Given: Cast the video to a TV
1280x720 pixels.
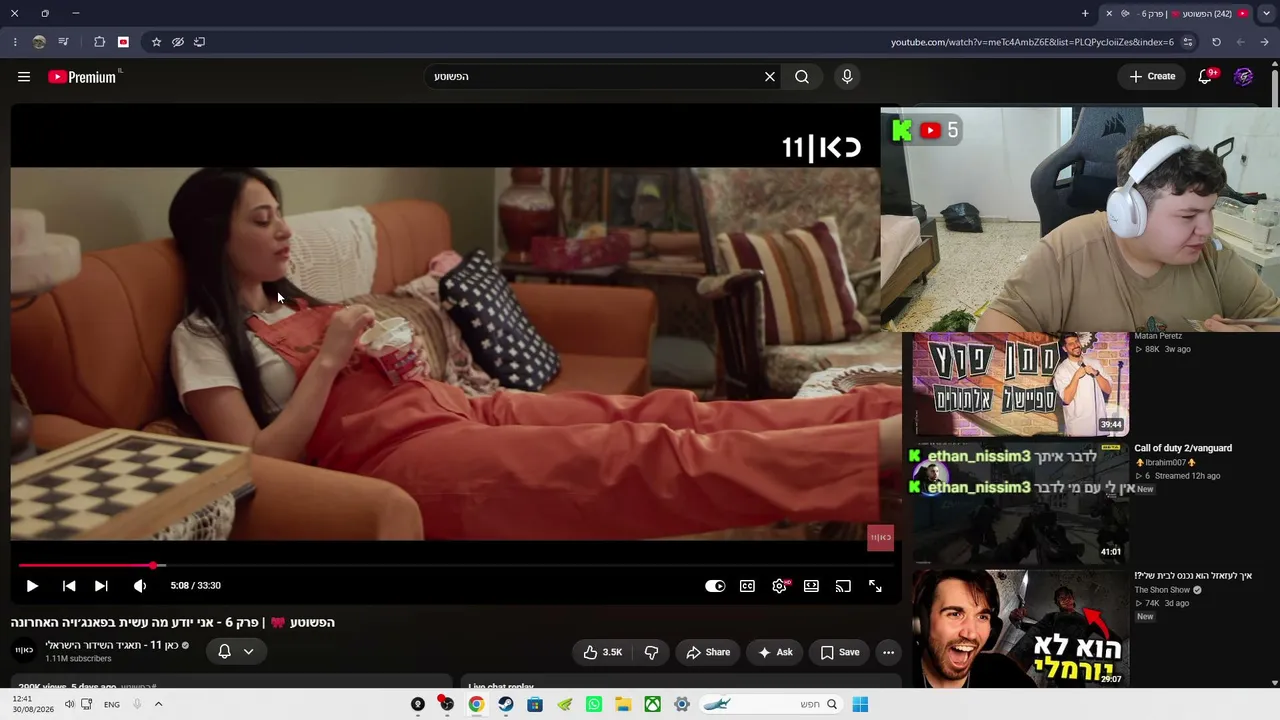Looking at the screenshot, I should click(x=843, y=586).
